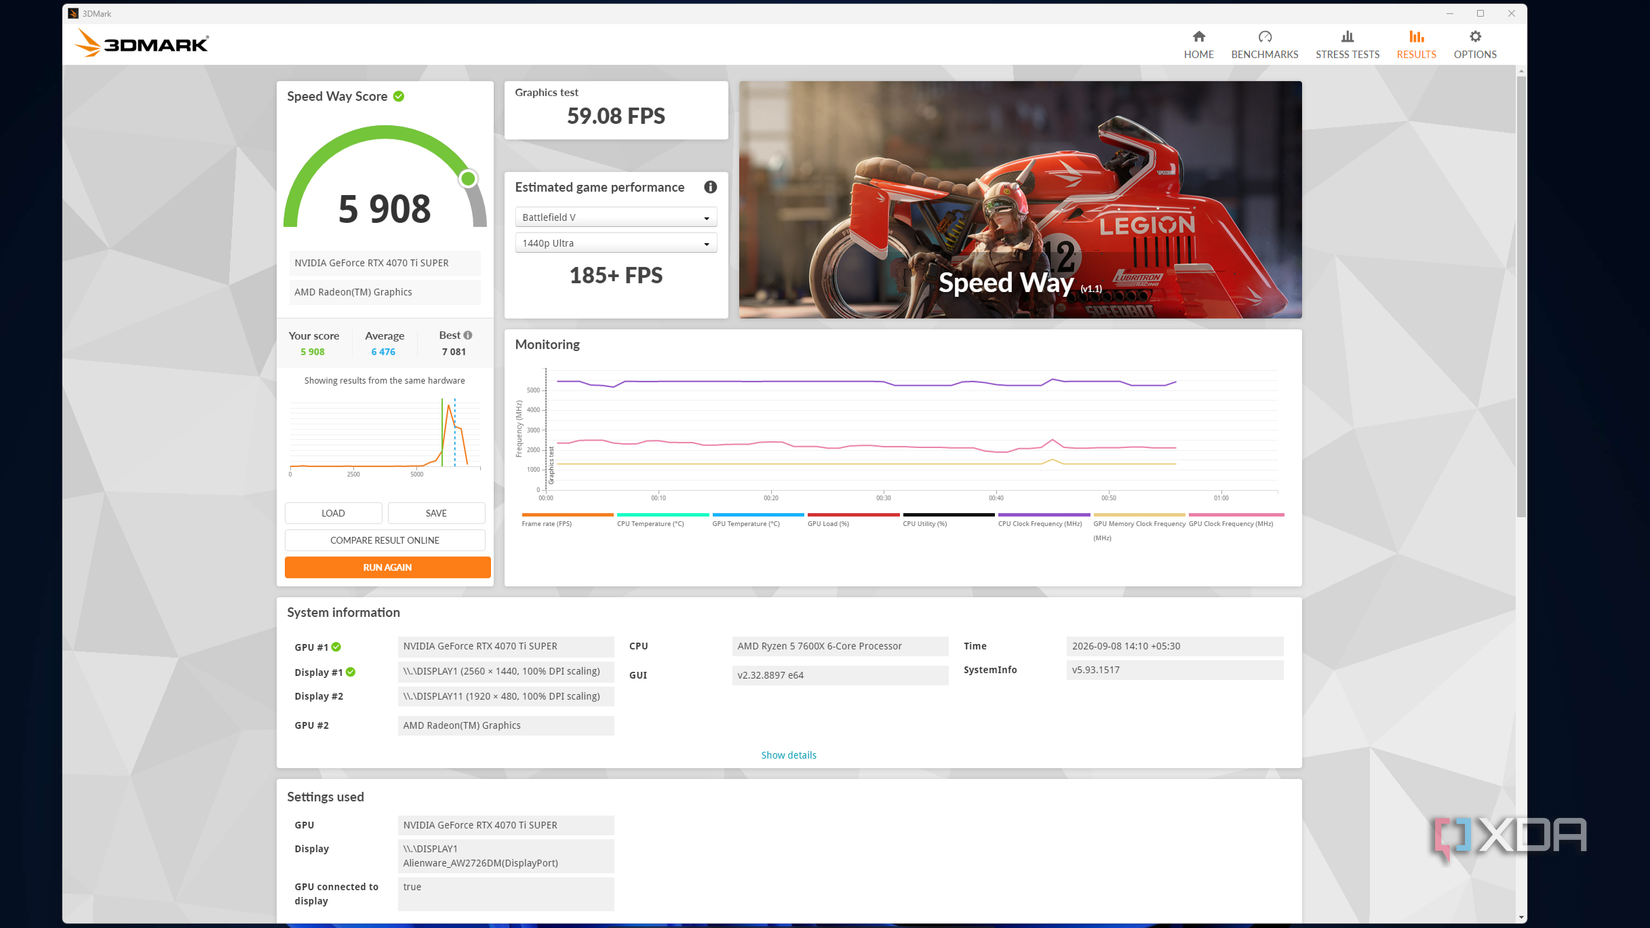The image size is (1650, 928).
Task: Open the Benchmarks tab
Action: pos(1265,45)
